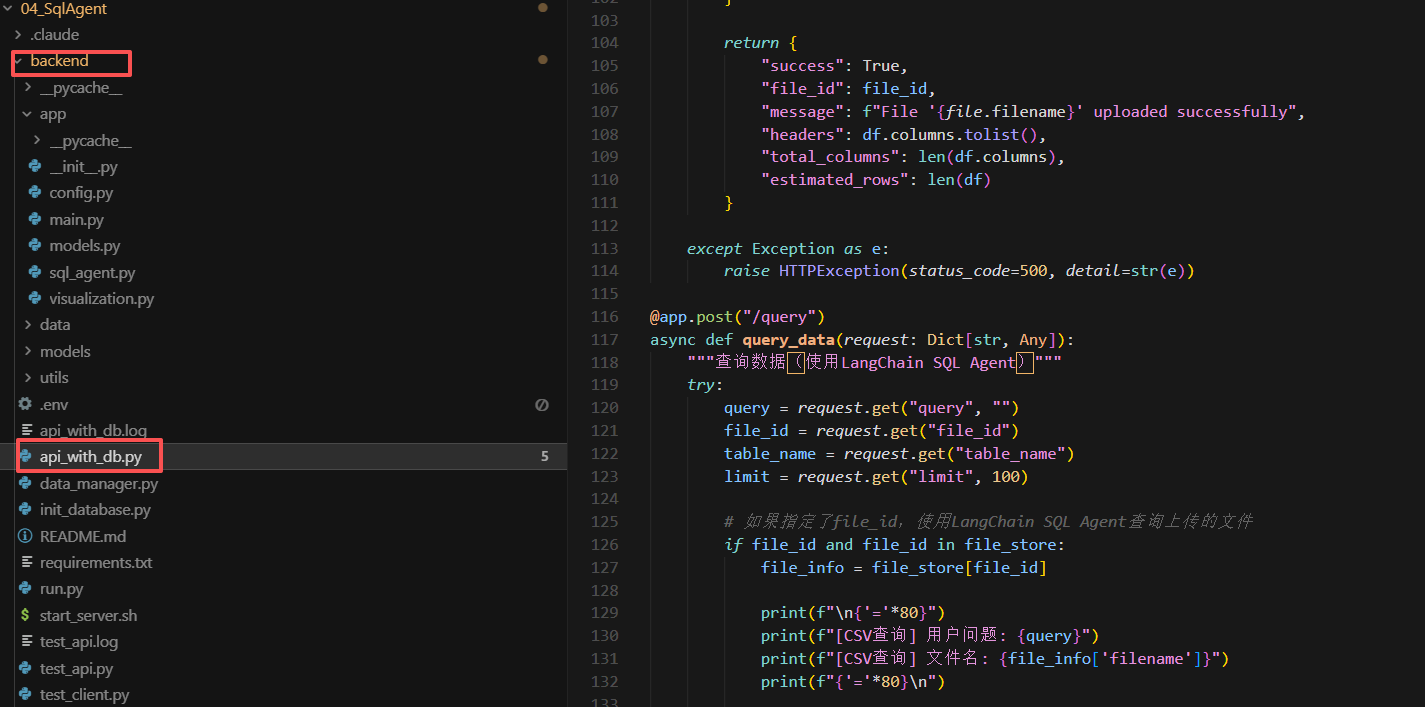Viewport: 1425px width, 707px height.
Task: Open README.md in the explorer
Action: [x=83, y=537]
